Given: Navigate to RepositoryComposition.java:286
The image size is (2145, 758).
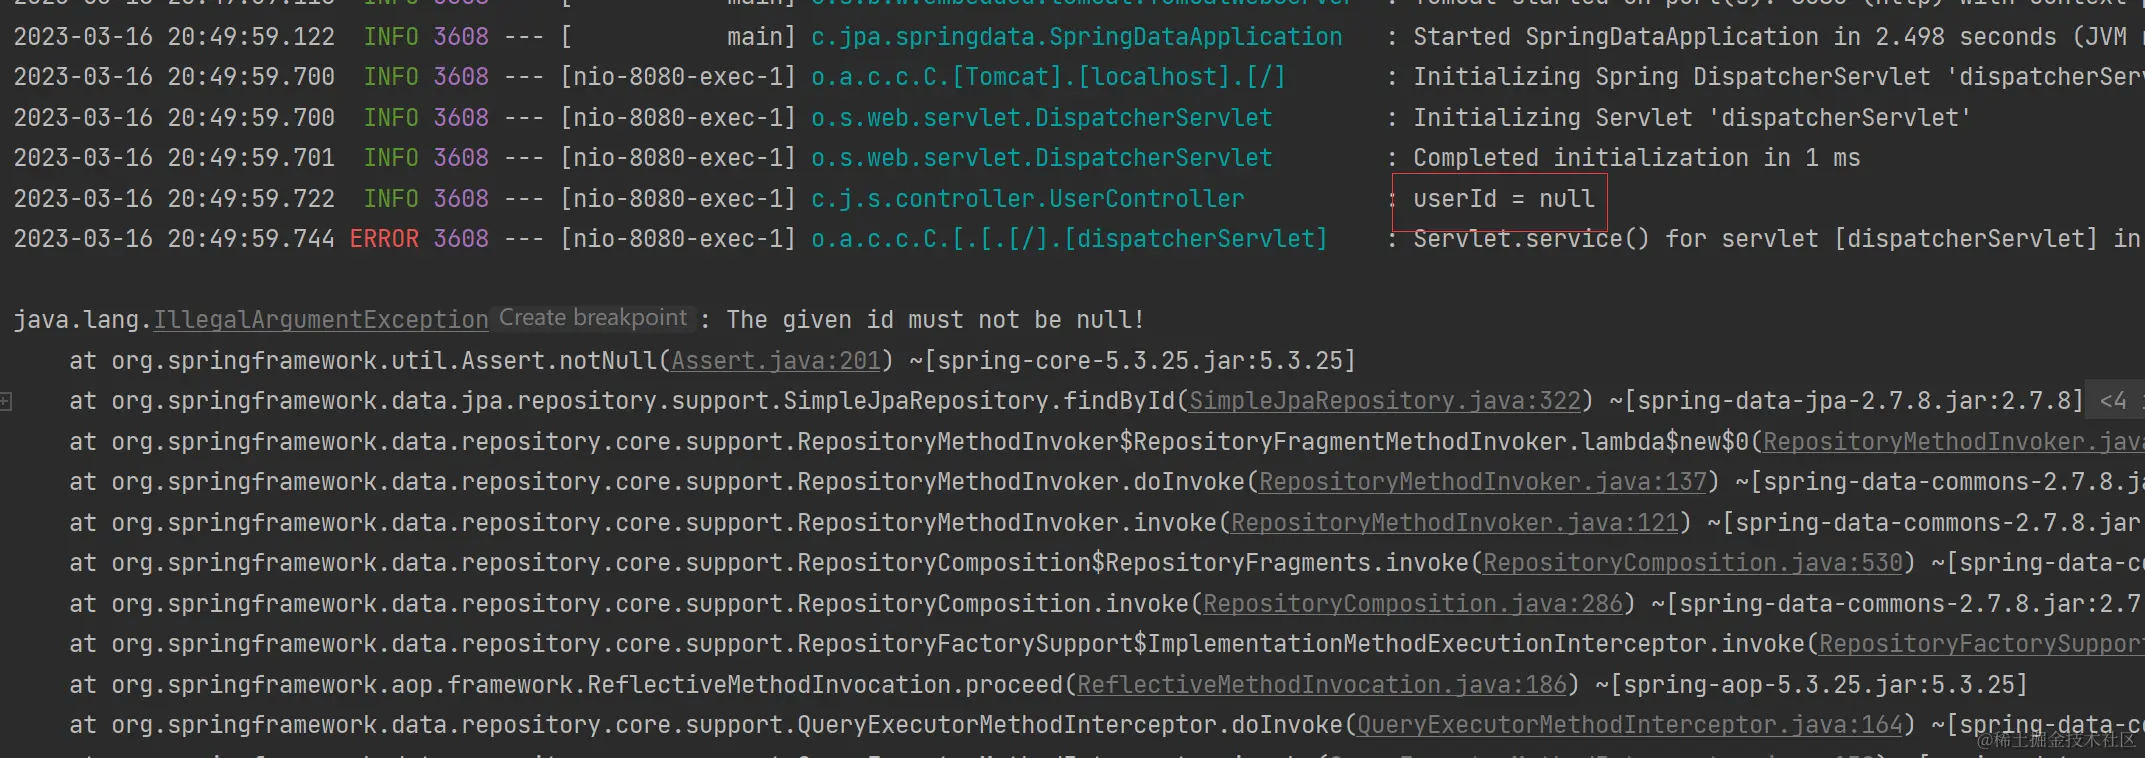Looking at the screenshot, I should [x=1413, y=604].
